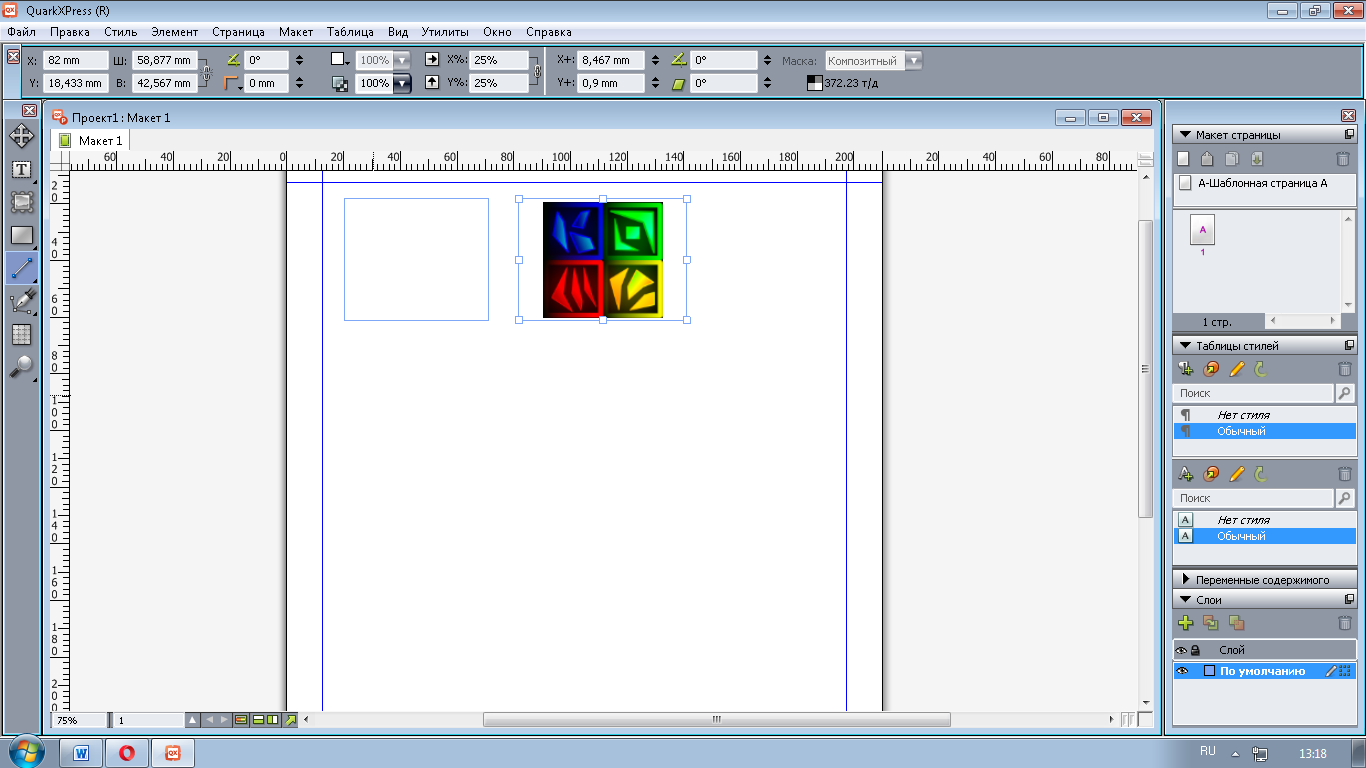
Task: Open the Таблица menu
Action: (350, 32)
